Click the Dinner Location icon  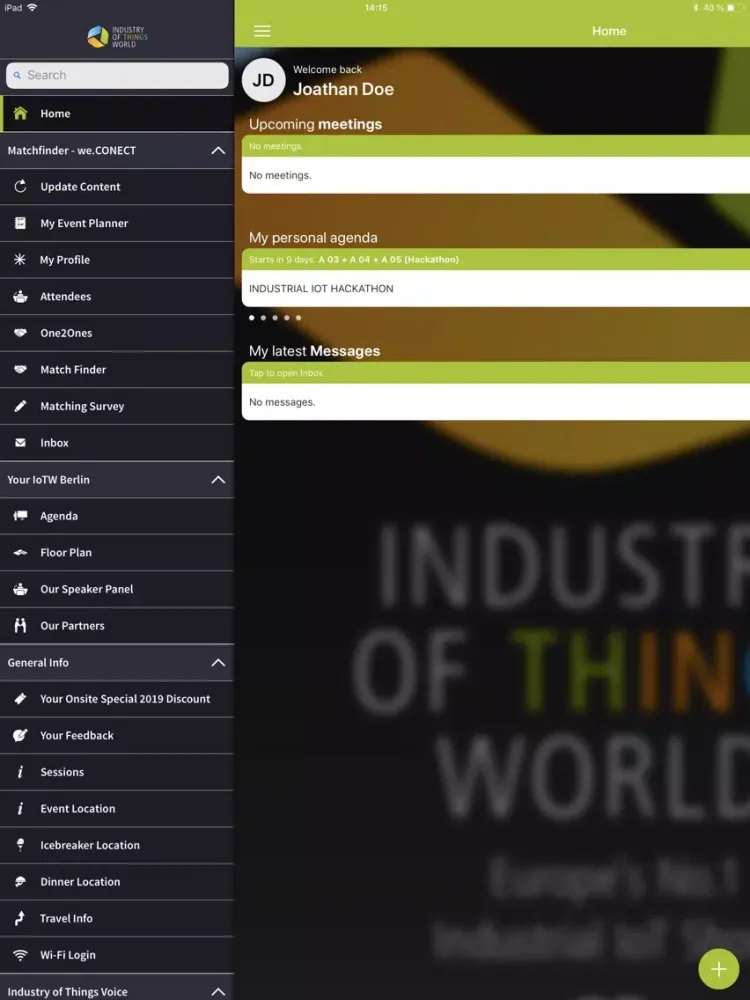pyautogui.click(x=20, y=881)
